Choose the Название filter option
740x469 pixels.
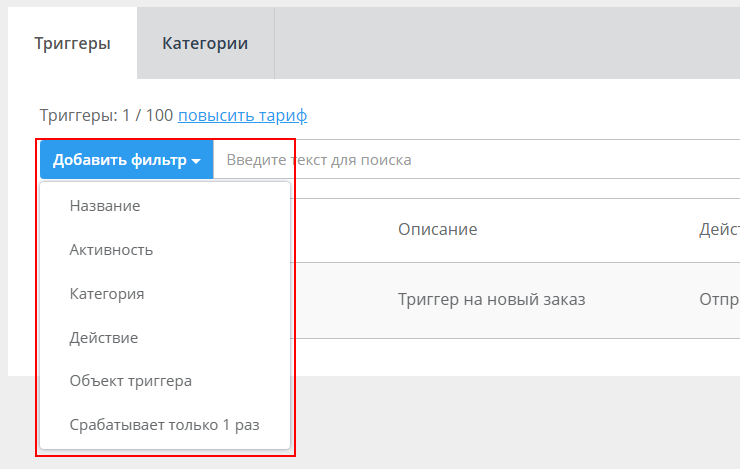(165, 206)
